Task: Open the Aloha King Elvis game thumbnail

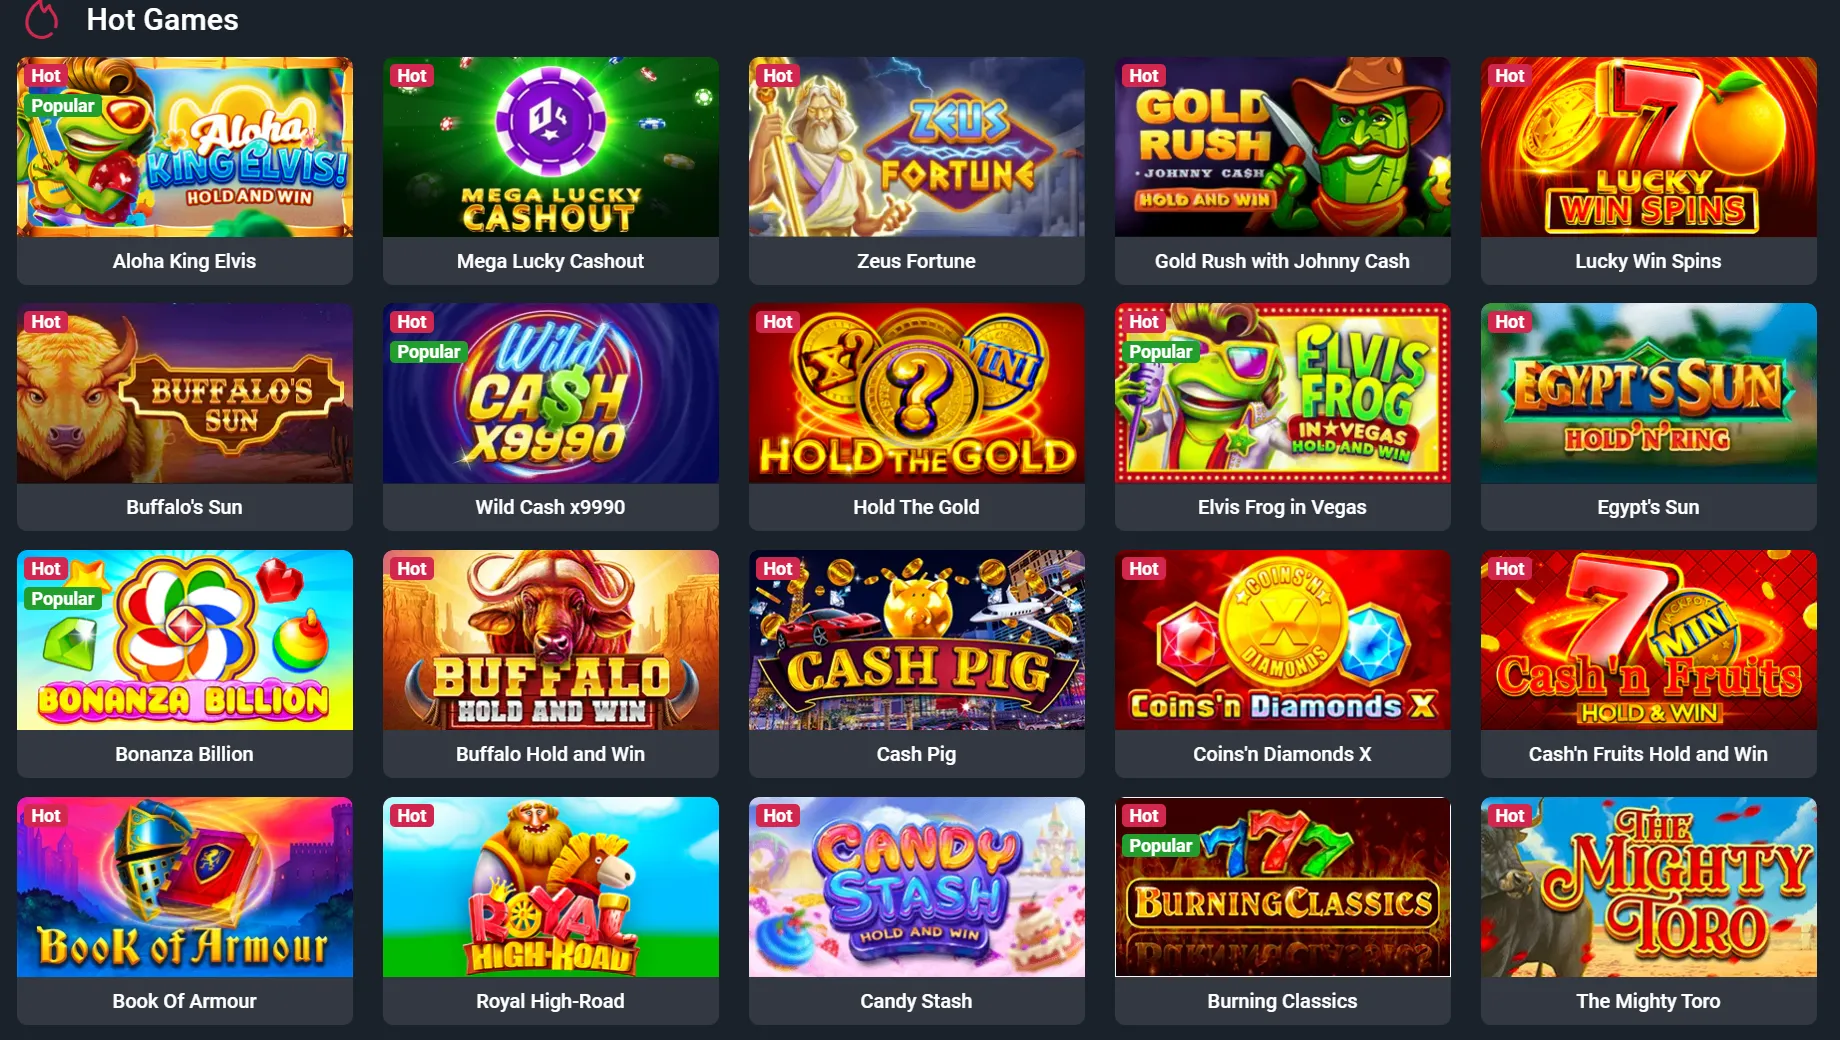Action: pyautogui.click(x=185, y=147)
